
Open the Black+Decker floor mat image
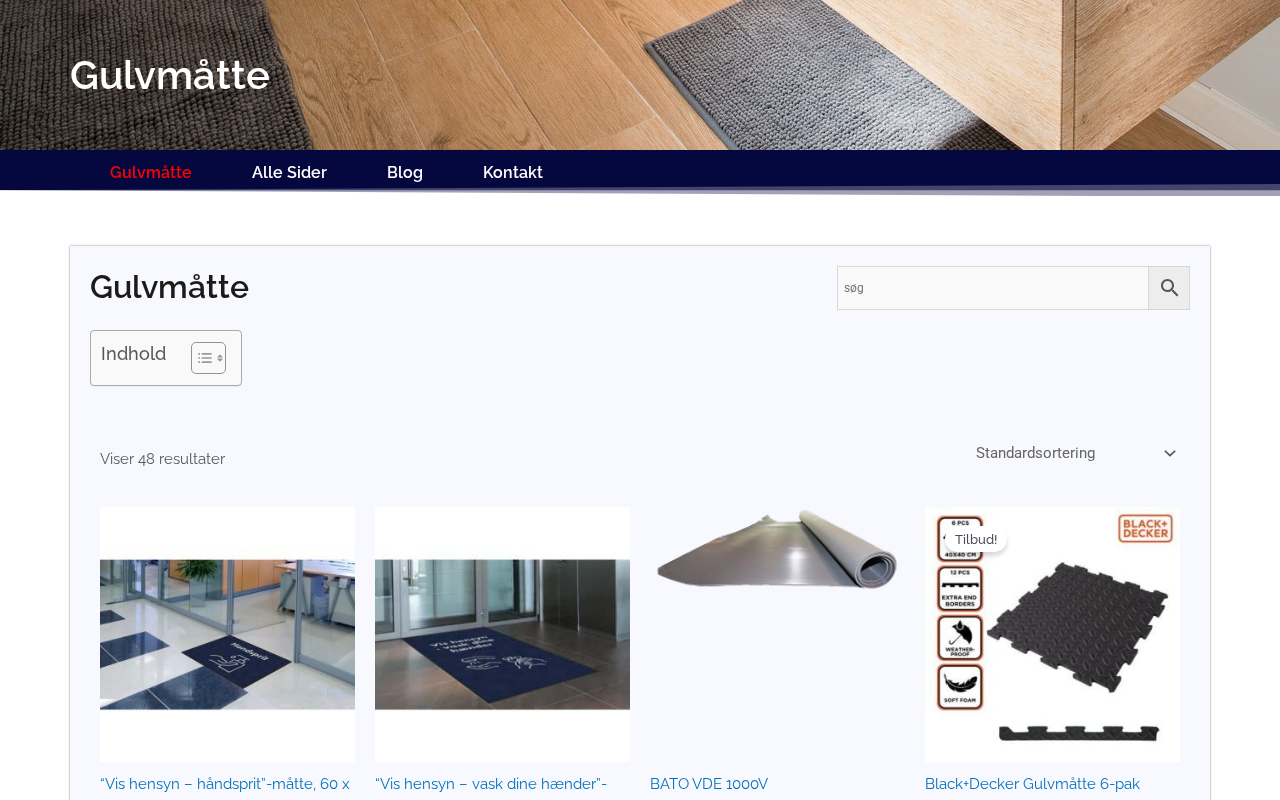1052,634
